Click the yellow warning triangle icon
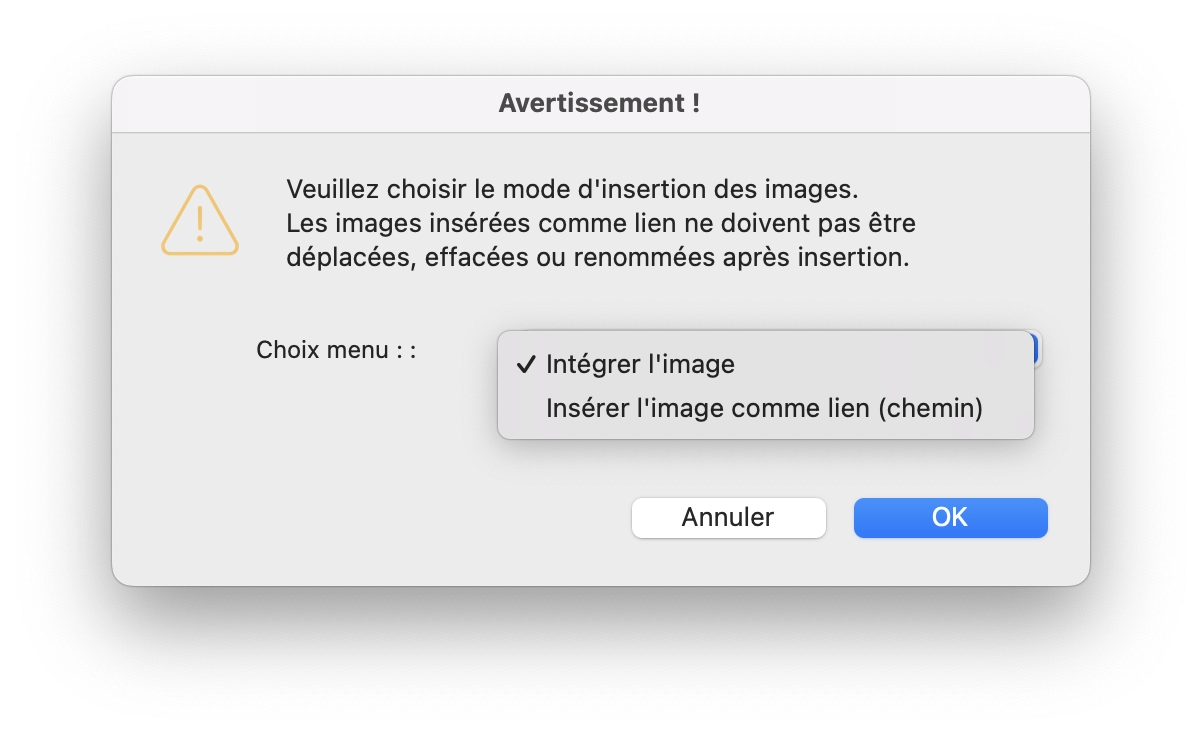1202x734 pixels. click(x=199, y=222)
